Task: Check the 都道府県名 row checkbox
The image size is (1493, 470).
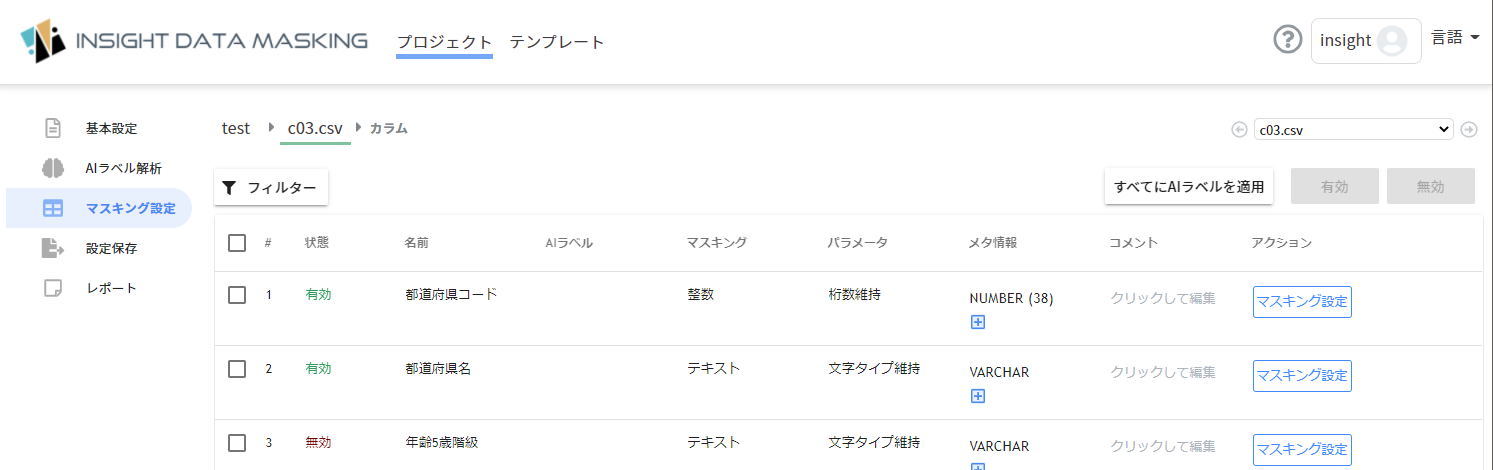Action: [237, 368]
